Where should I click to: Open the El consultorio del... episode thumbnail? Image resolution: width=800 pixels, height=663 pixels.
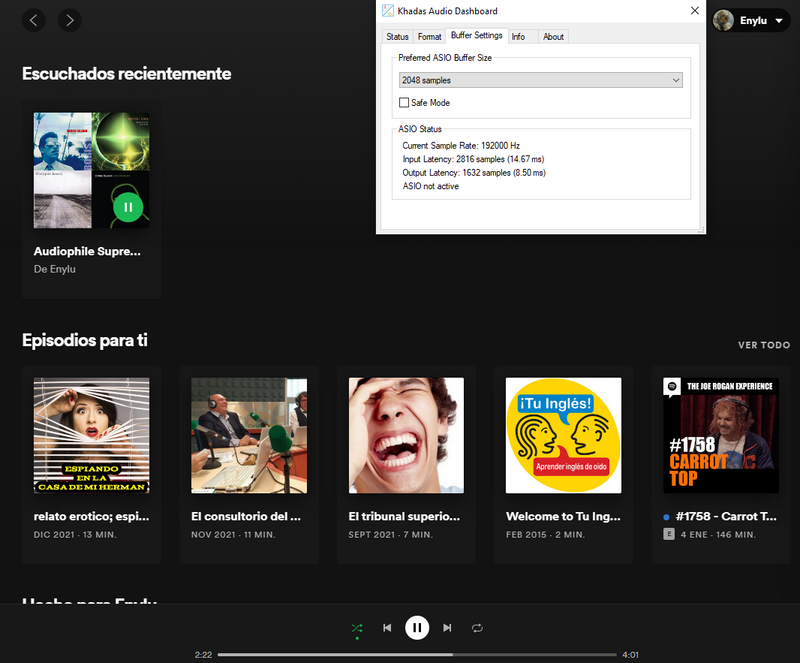tap(249, 435)
